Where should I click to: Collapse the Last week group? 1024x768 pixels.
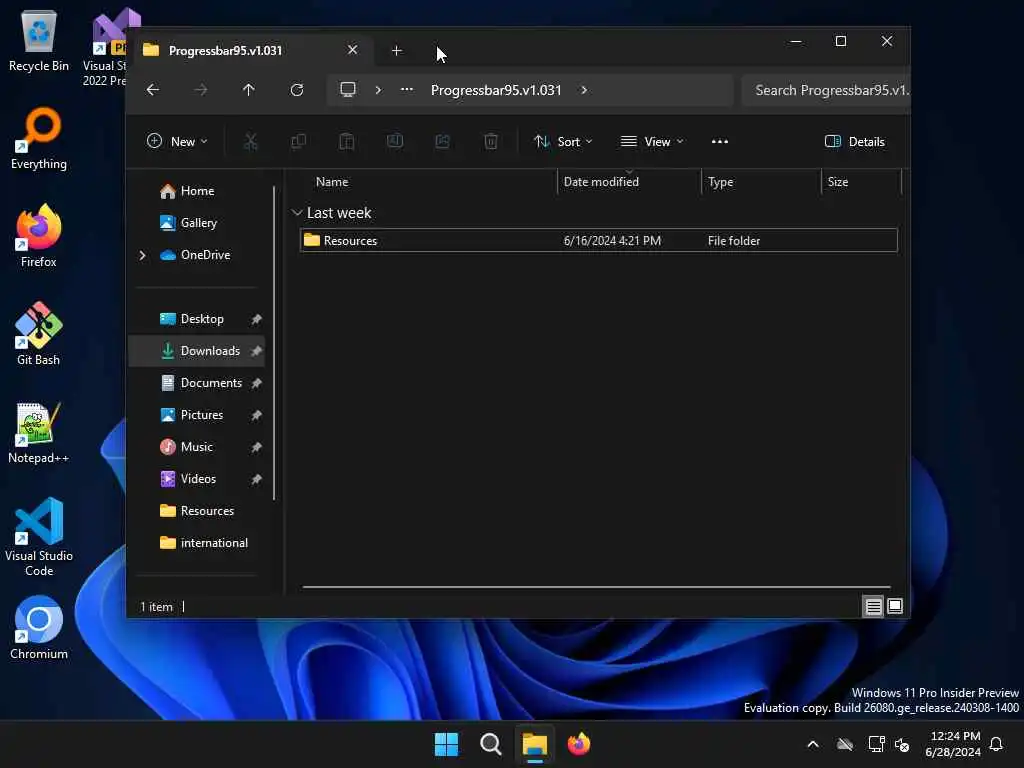297,213
